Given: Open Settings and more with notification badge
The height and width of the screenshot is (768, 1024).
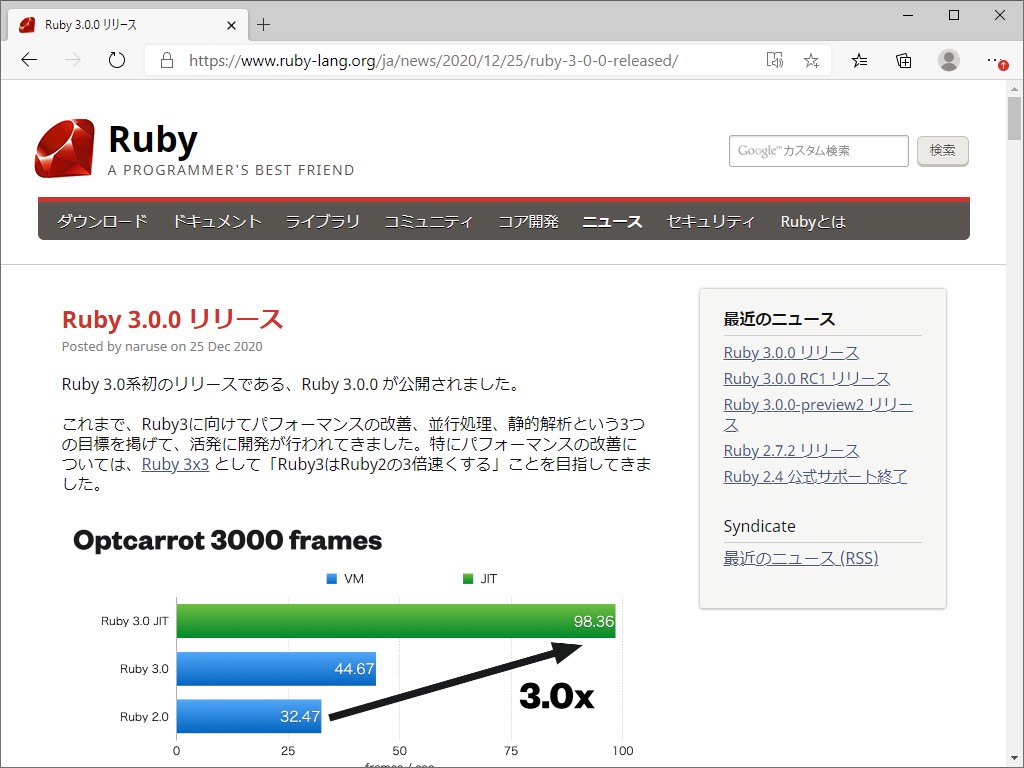Looking at the screenshot, I should point(993,60).
